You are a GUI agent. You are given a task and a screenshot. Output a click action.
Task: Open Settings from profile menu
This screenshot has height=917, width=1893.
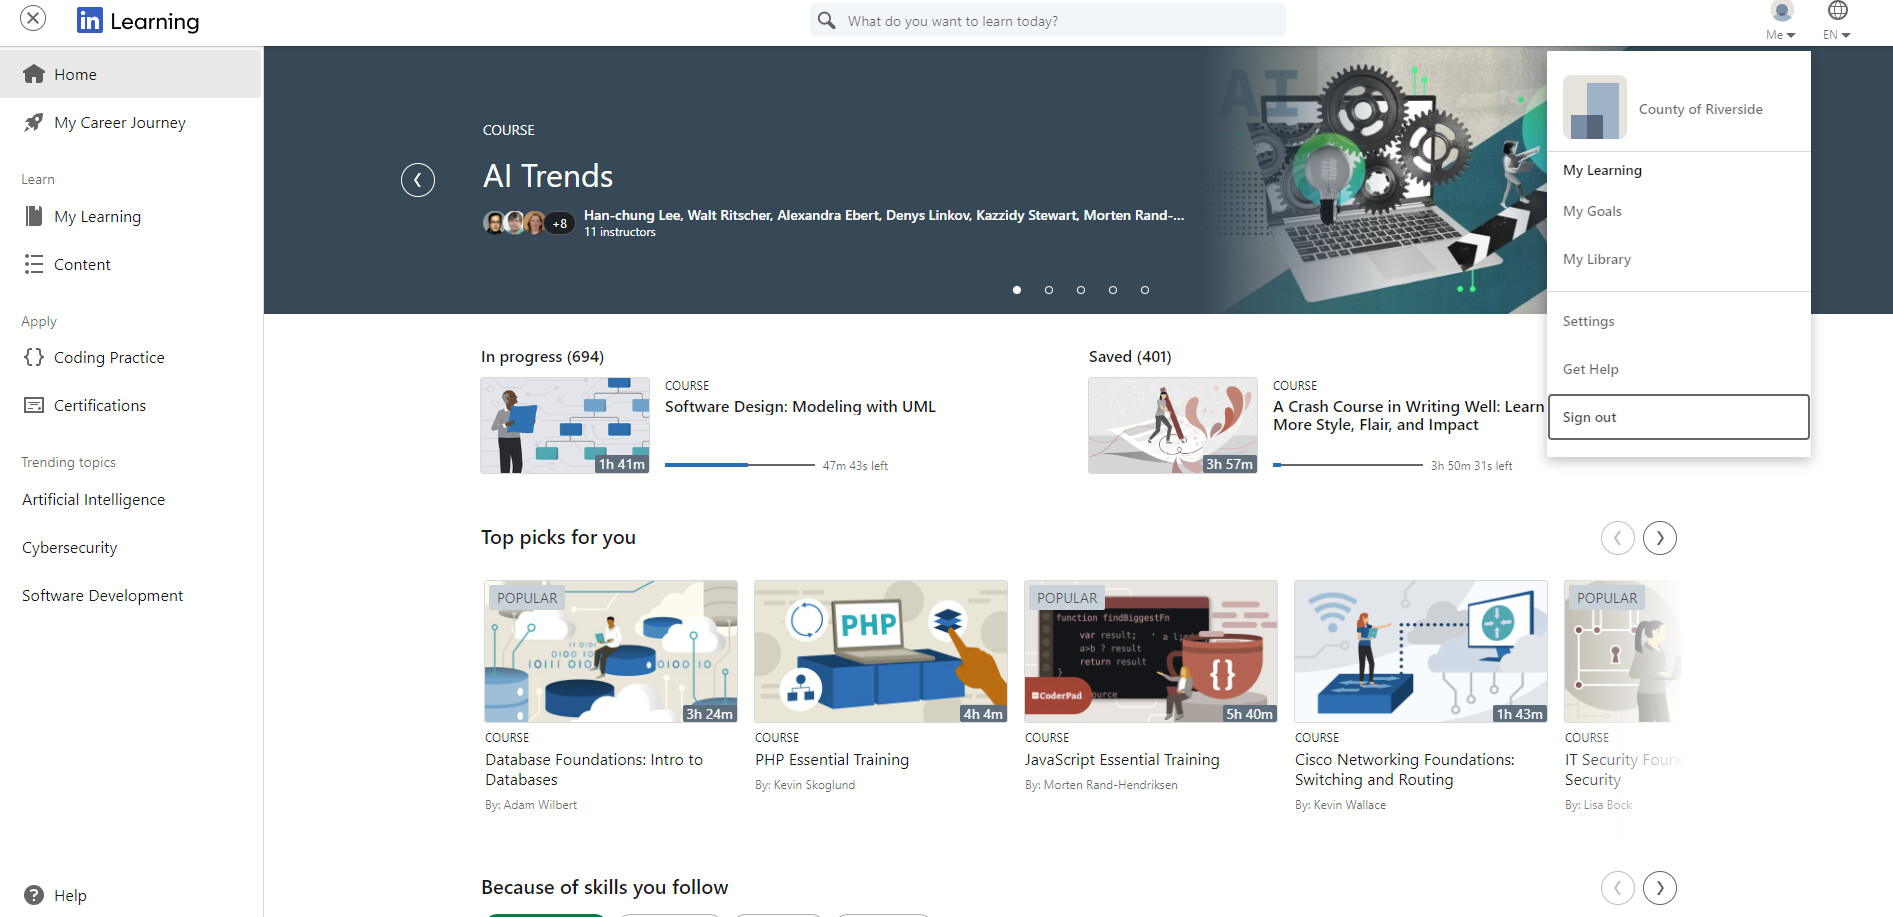click(1588, 321)
